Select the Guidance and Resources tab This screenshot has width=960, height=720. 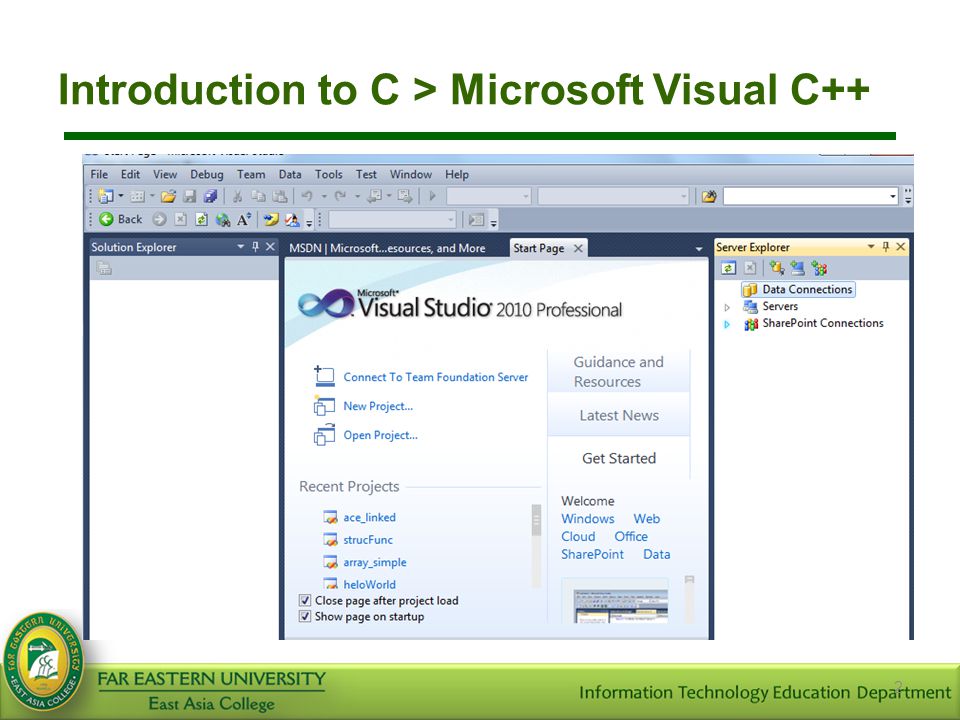tap(619, 372)
